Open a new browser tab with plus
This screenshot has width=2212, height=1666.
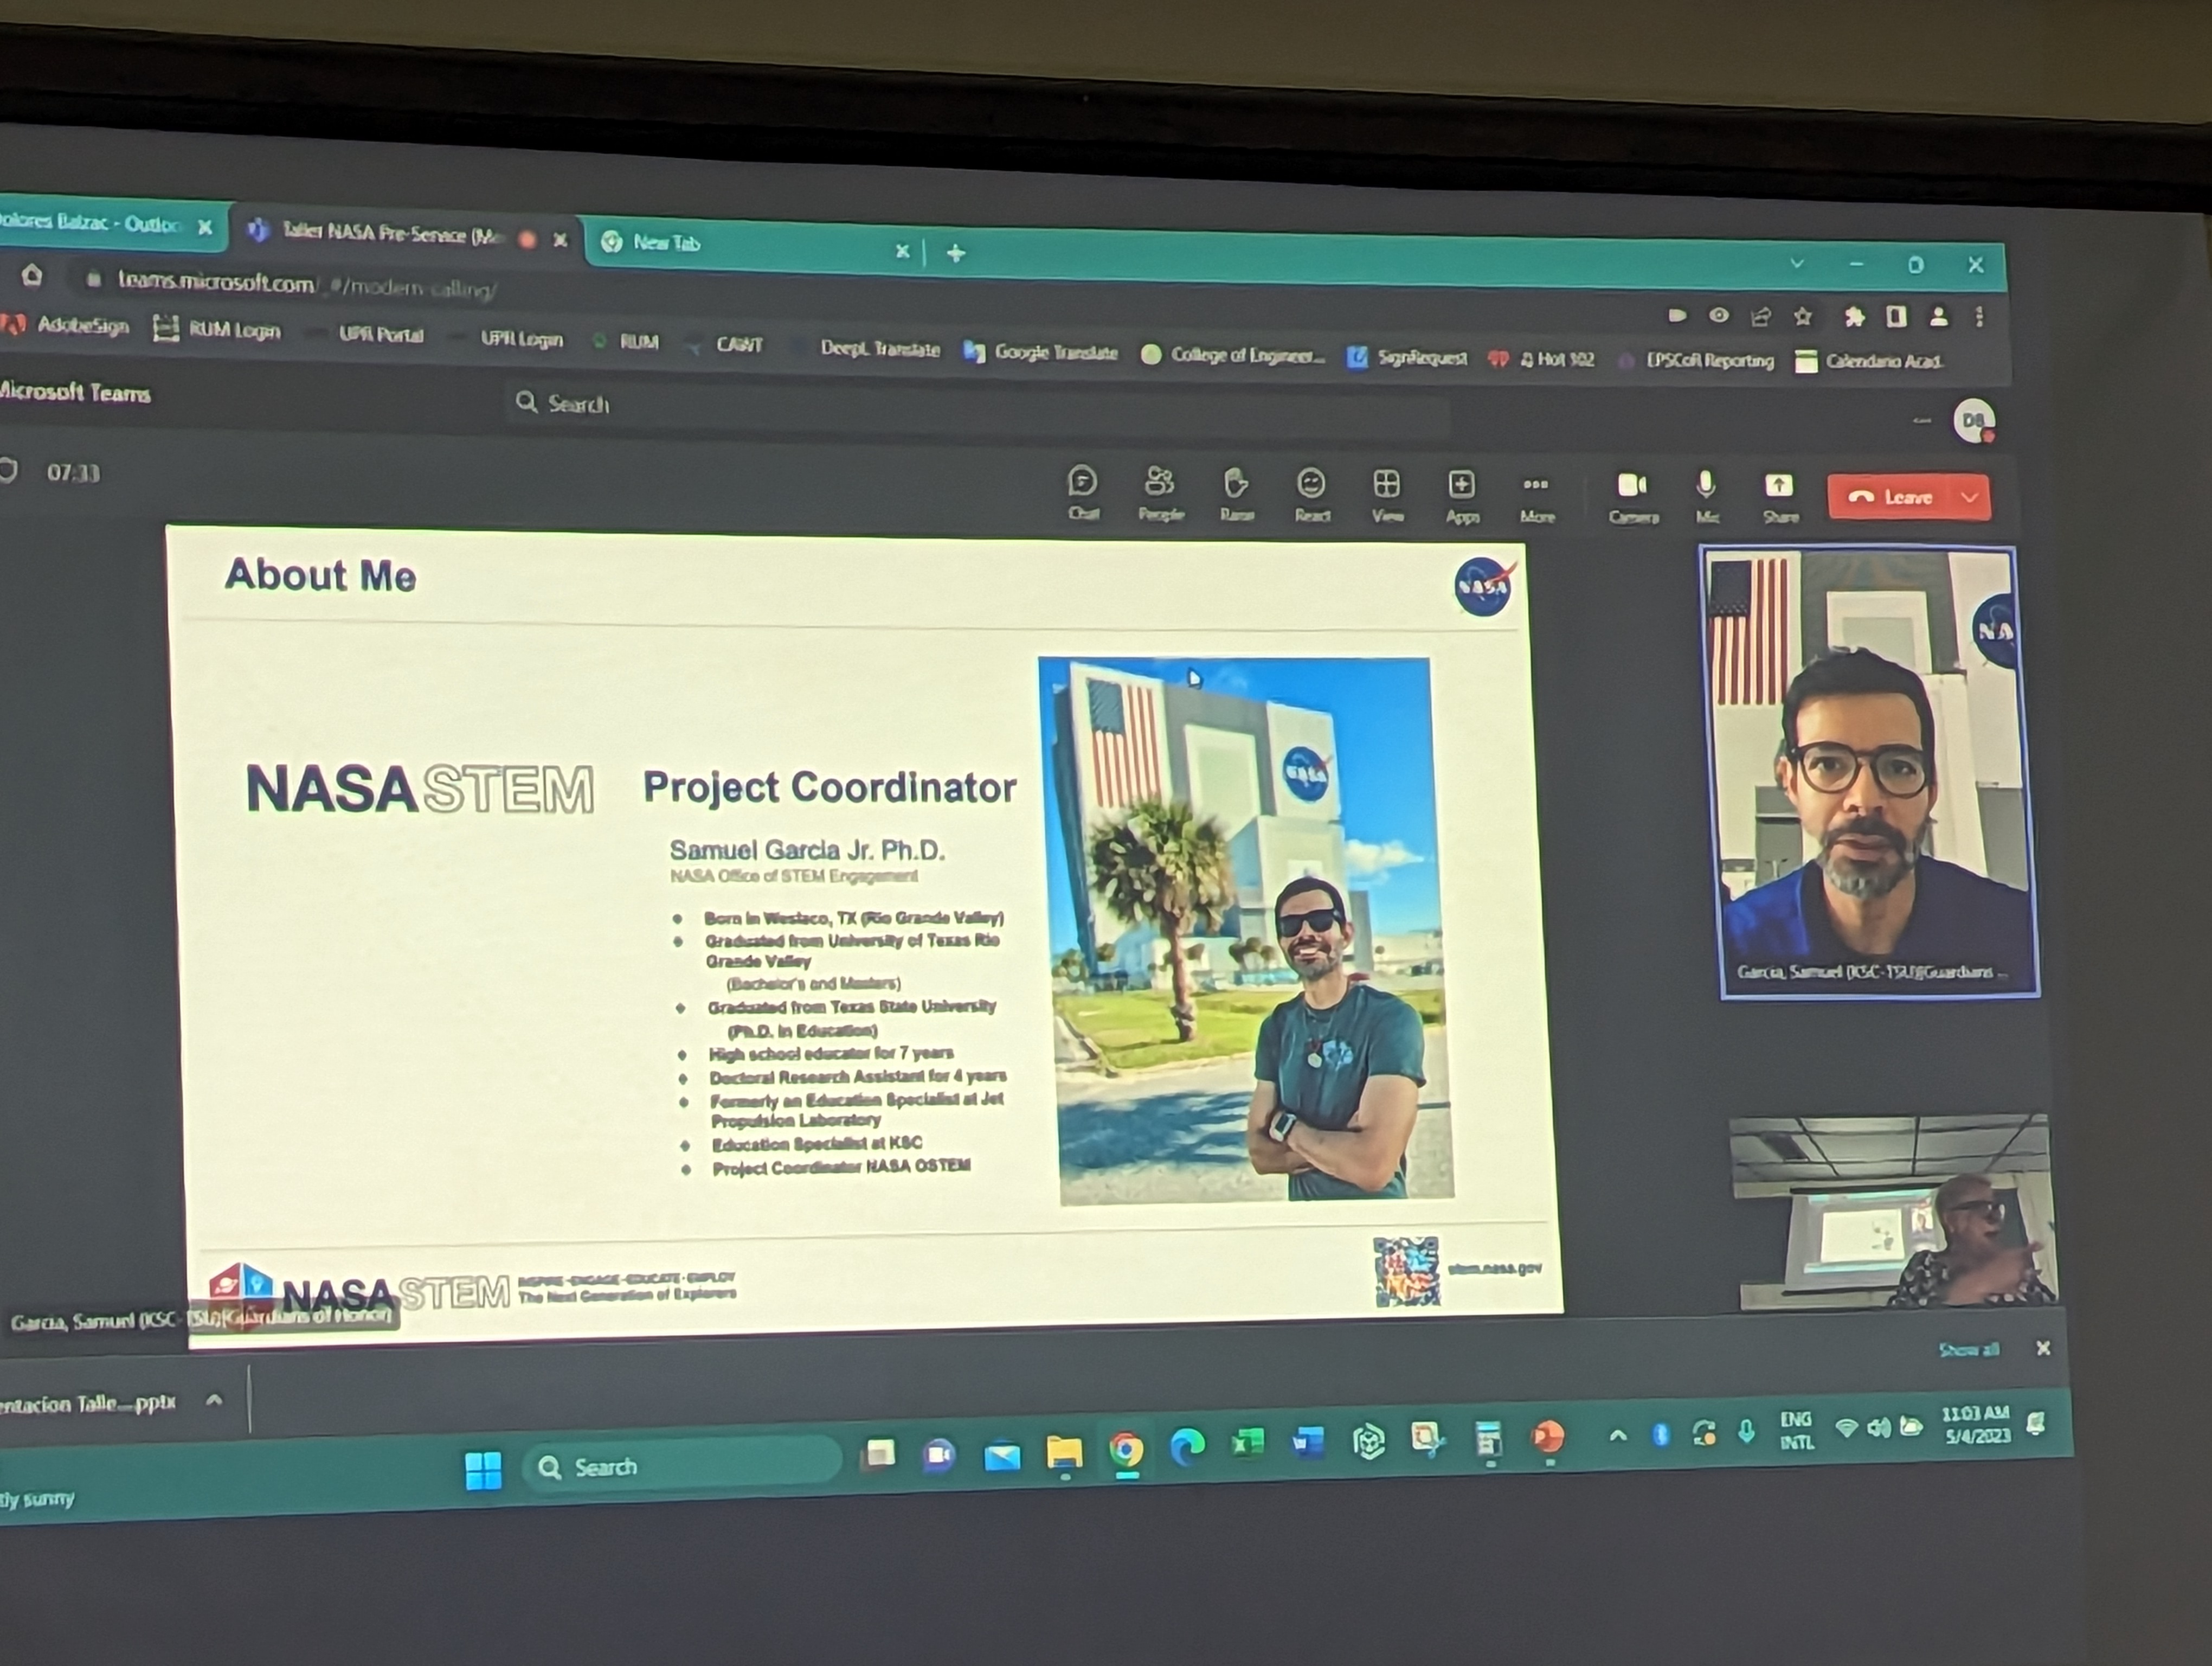pos(955,253)
